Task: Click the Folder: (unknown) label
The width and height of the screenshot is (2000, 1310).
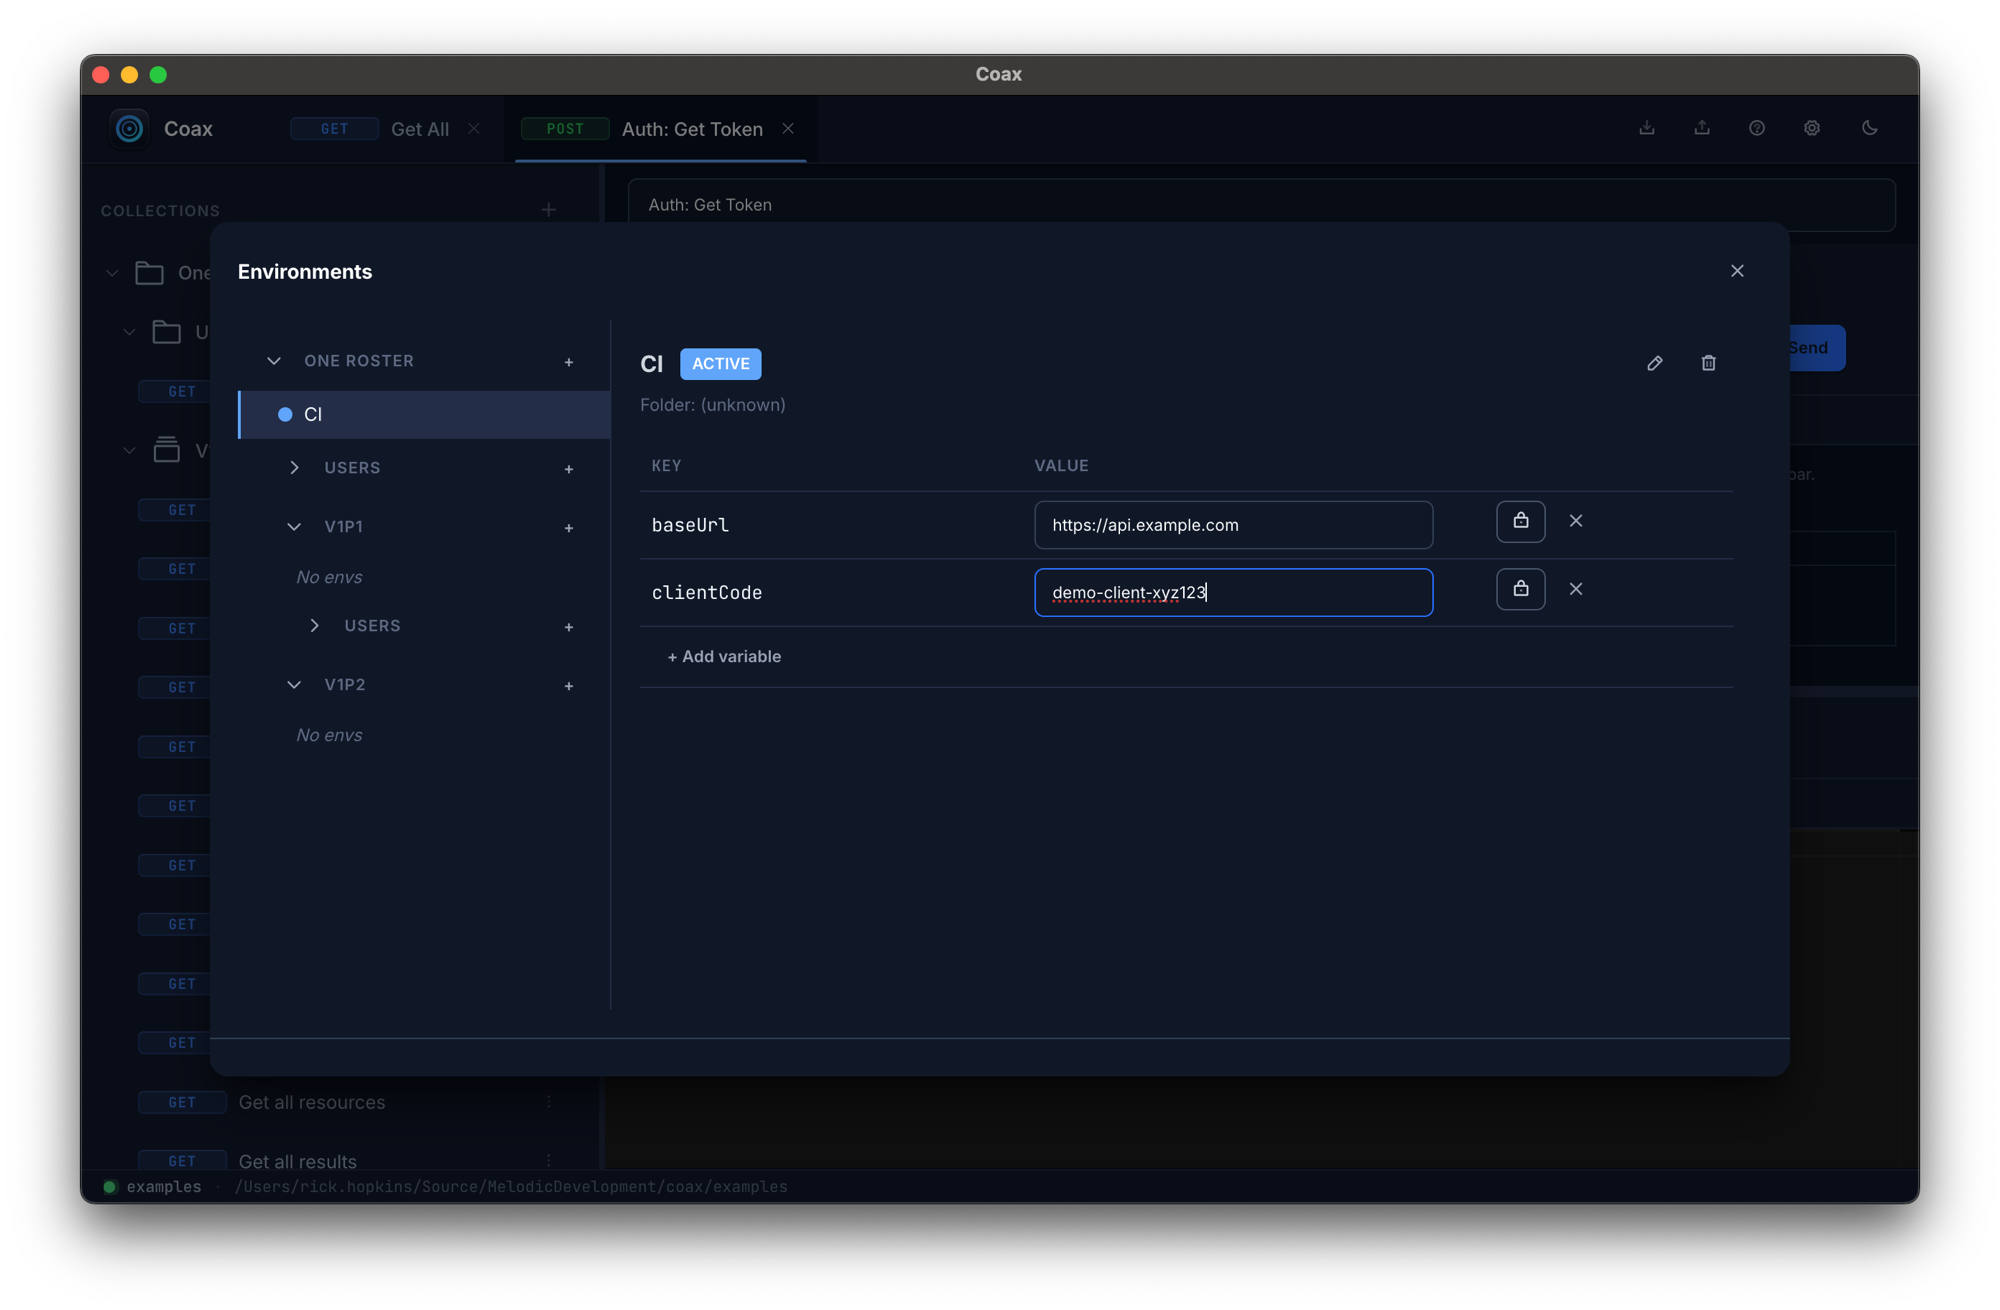Action: click(x=713, y=405)
